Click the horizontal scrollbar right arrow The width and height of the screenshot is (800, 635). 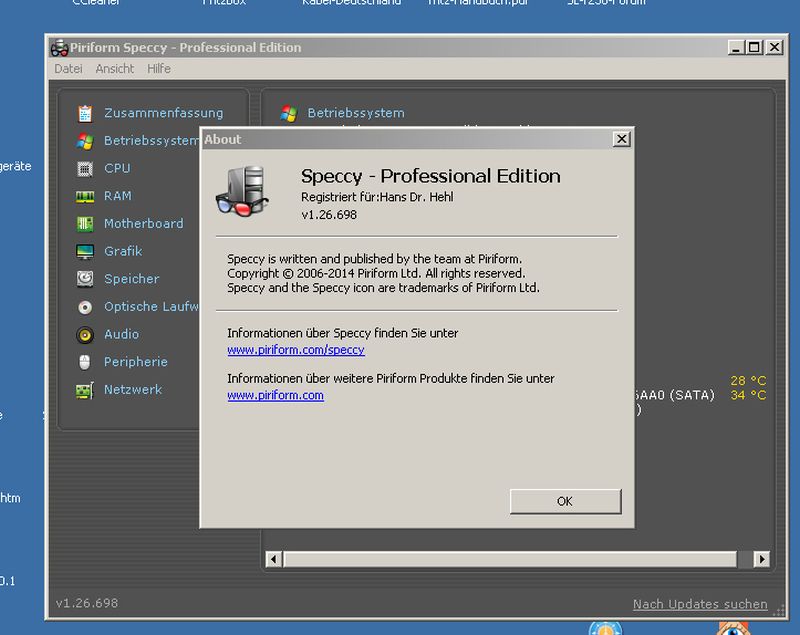click(762, 560)
